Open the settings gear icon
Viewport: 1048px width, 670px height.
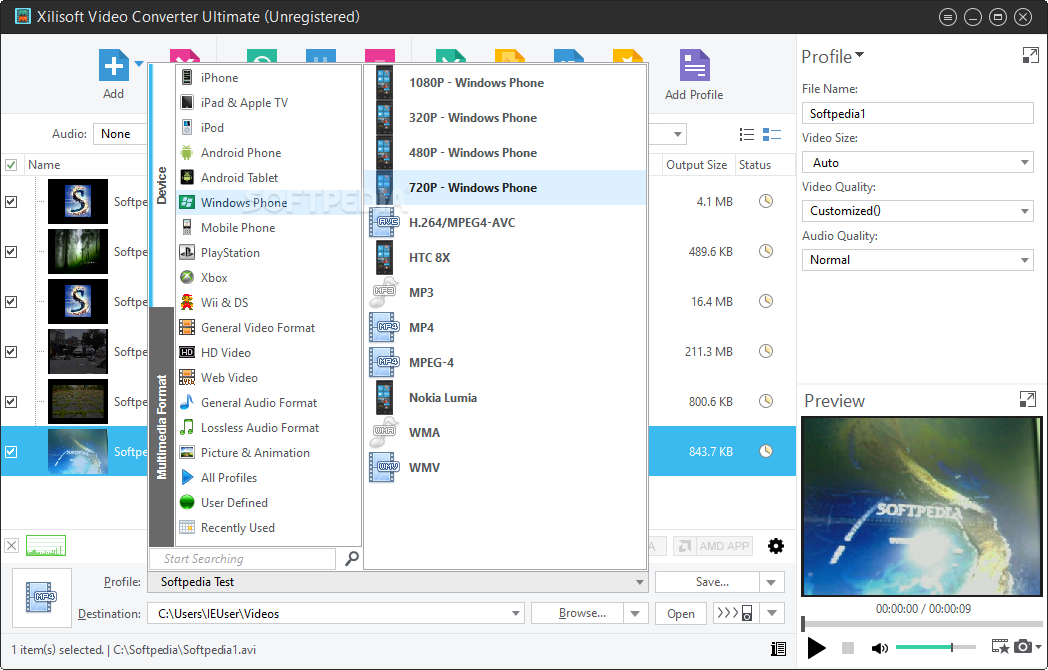click(x=775, y=546)
